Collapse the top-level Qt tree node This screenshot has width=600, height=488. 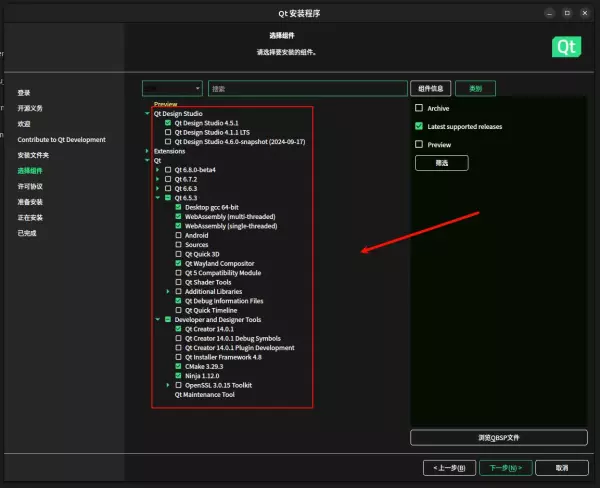click(x=147, y=160)
